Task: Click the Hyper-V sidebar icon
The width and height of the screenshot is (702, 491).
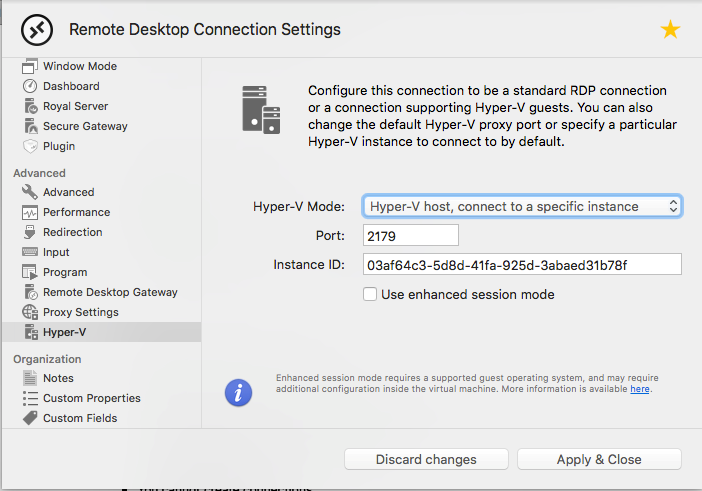Action: tap(31, 332)
